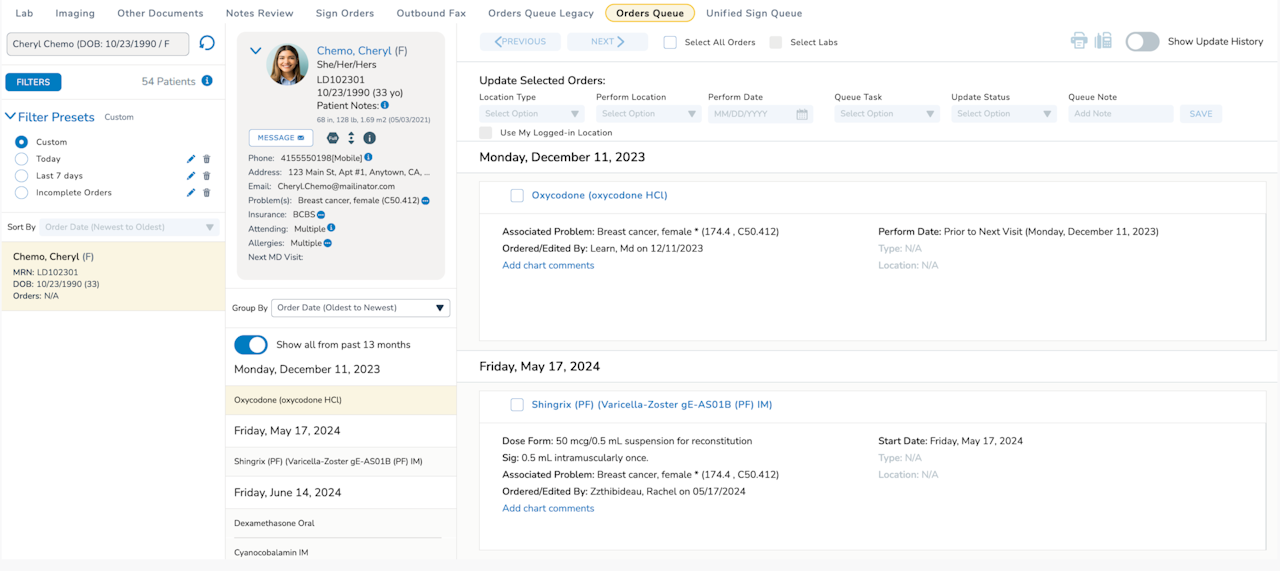
Task: Open the Update Status dropdown
Action: pyautogui.click(x=1003, y=114)
